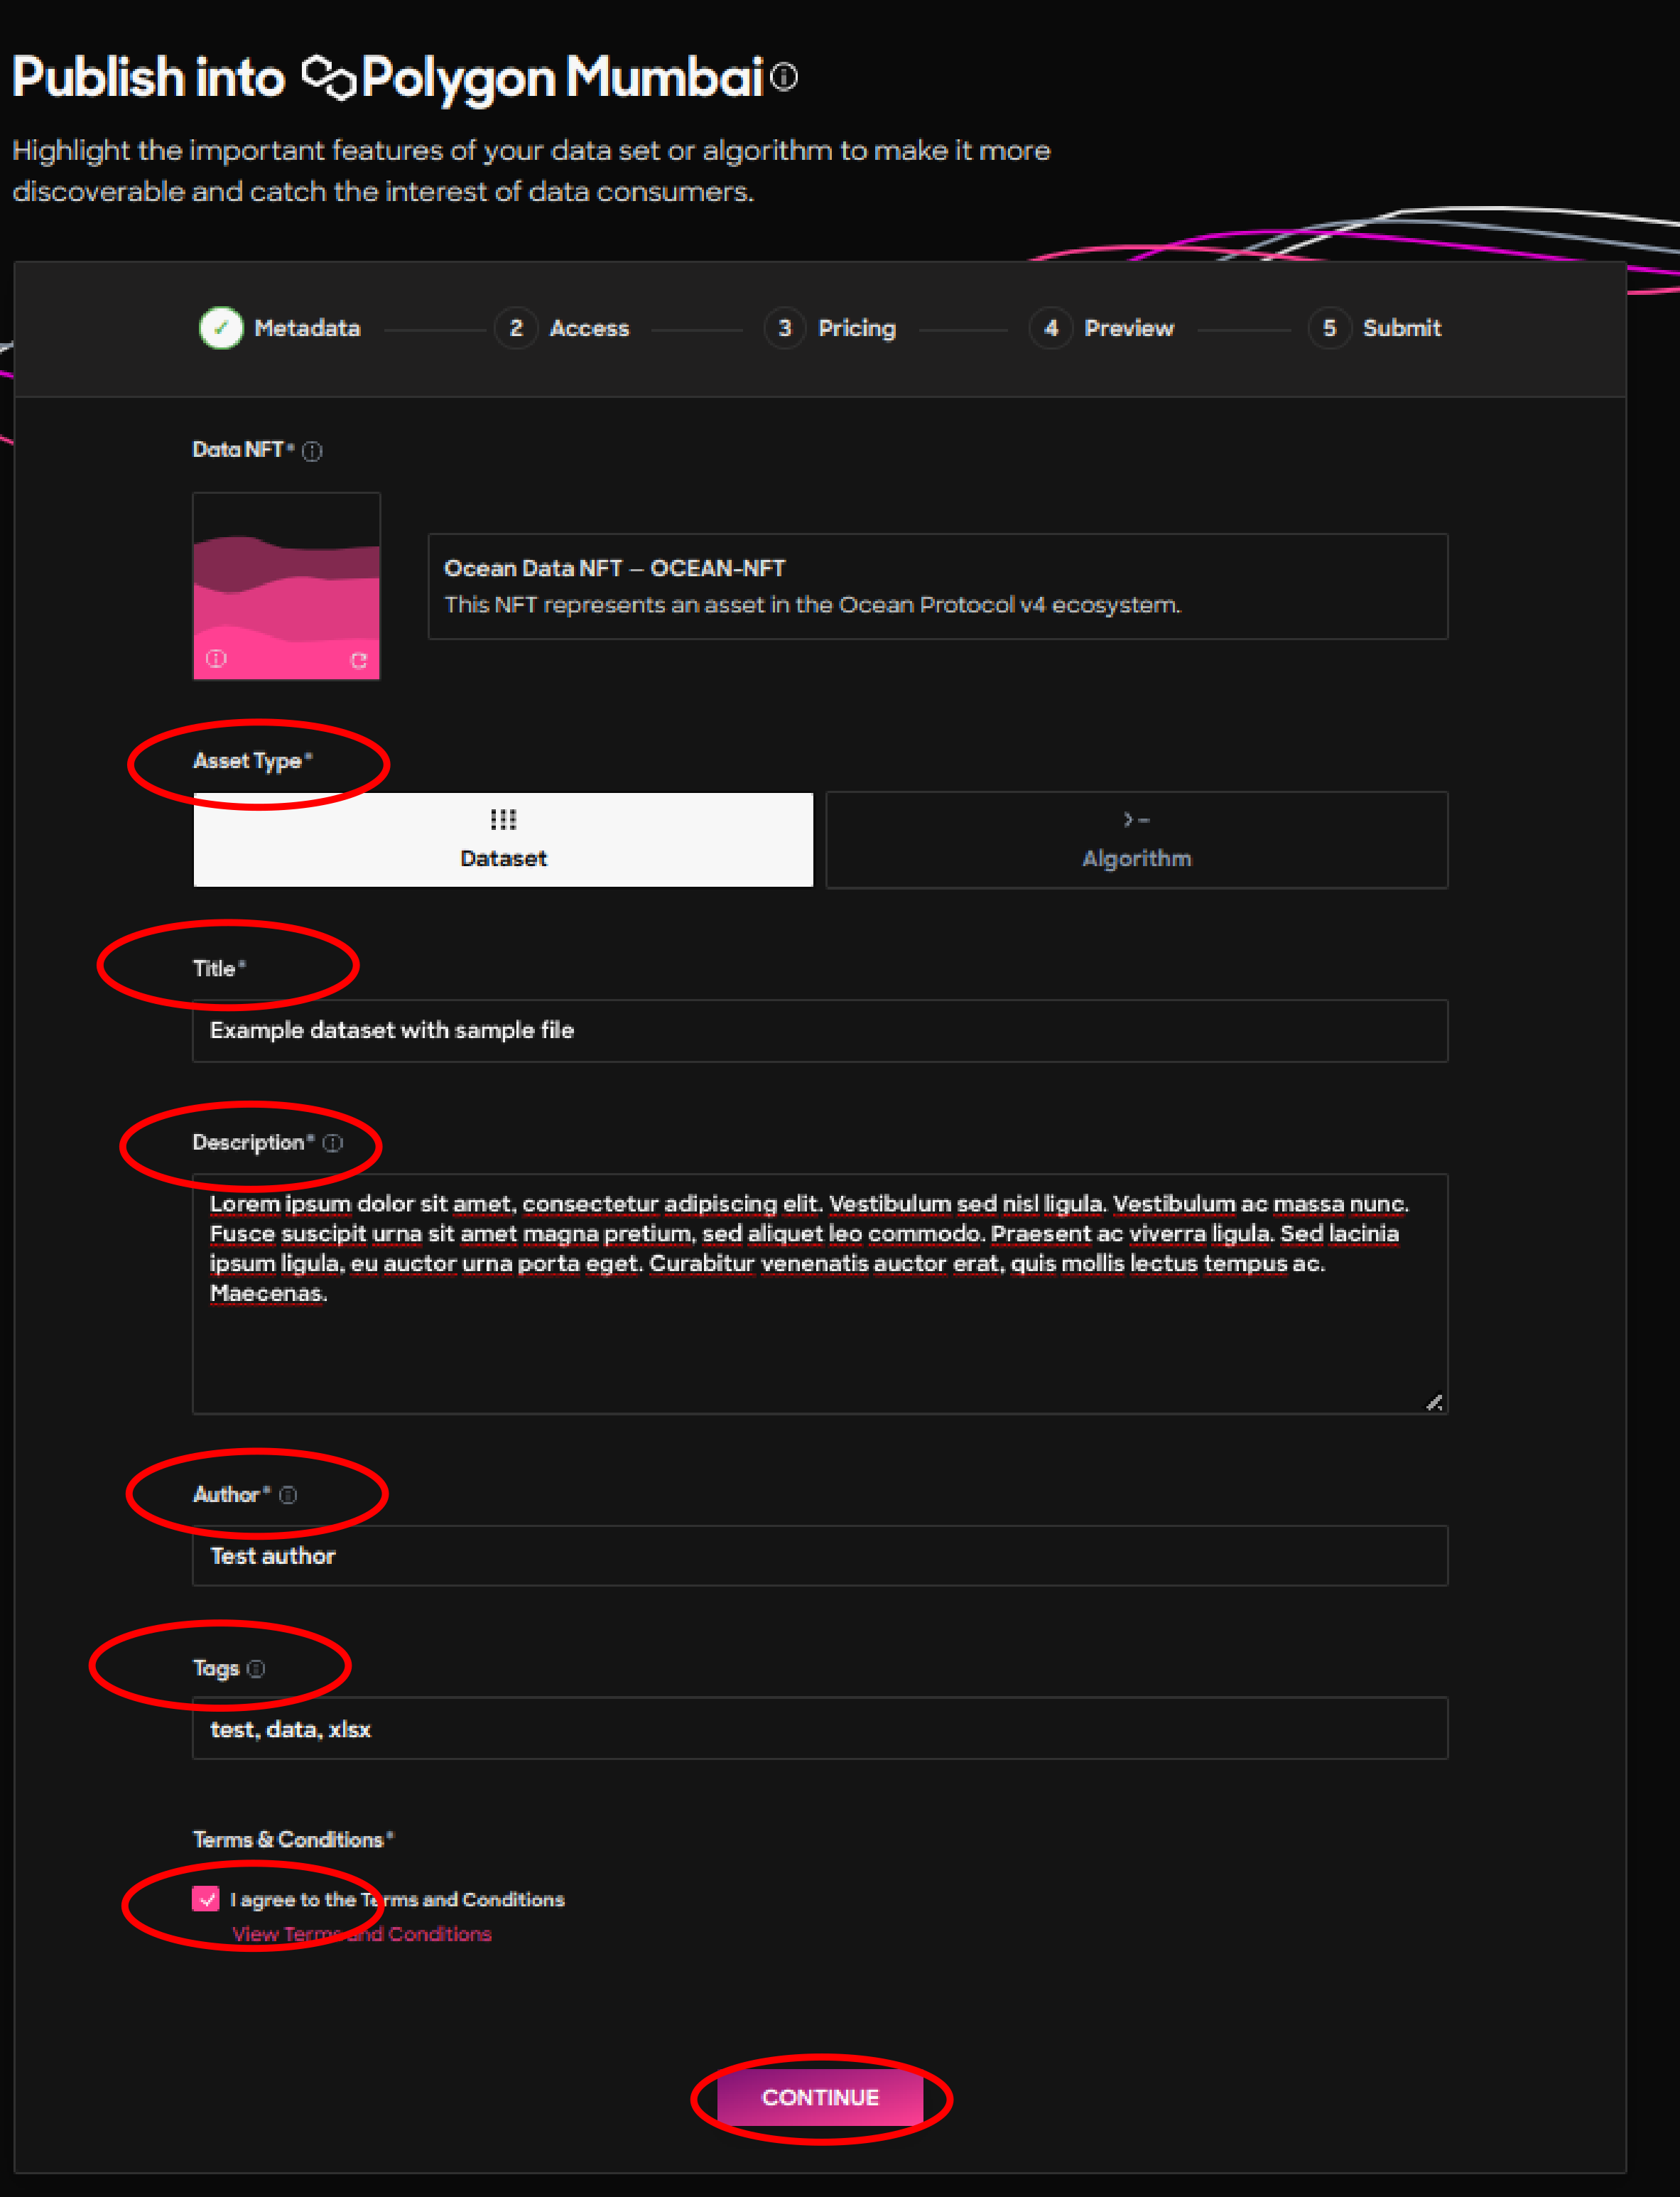This screenshot has height=2197, width=1680.
Task: Select the Algorithm asset type
Action: click(x=1137, y=840)
